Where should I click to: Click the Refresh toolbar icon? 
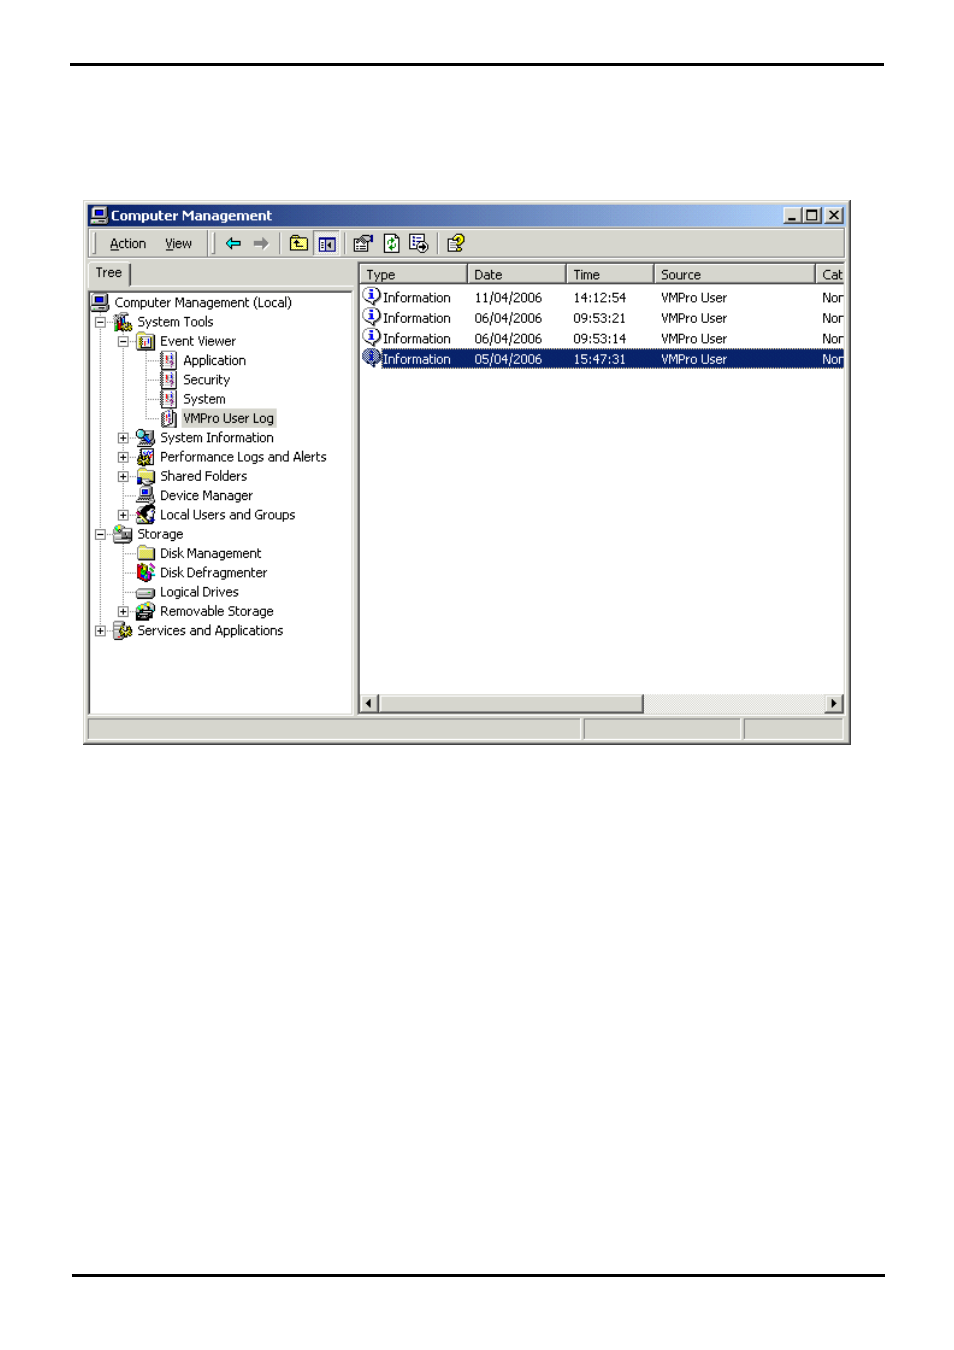click(391, 243)
